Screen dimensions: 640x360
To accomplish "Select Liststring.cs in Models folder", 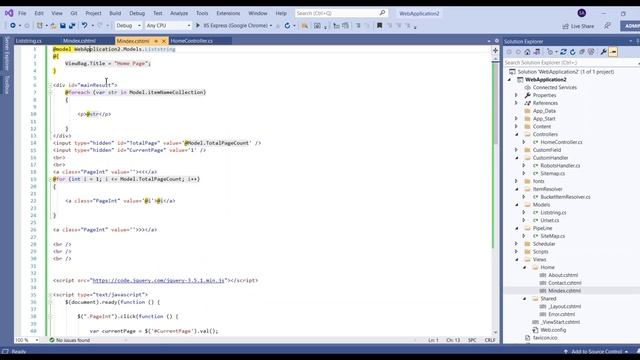I will 553,213.
